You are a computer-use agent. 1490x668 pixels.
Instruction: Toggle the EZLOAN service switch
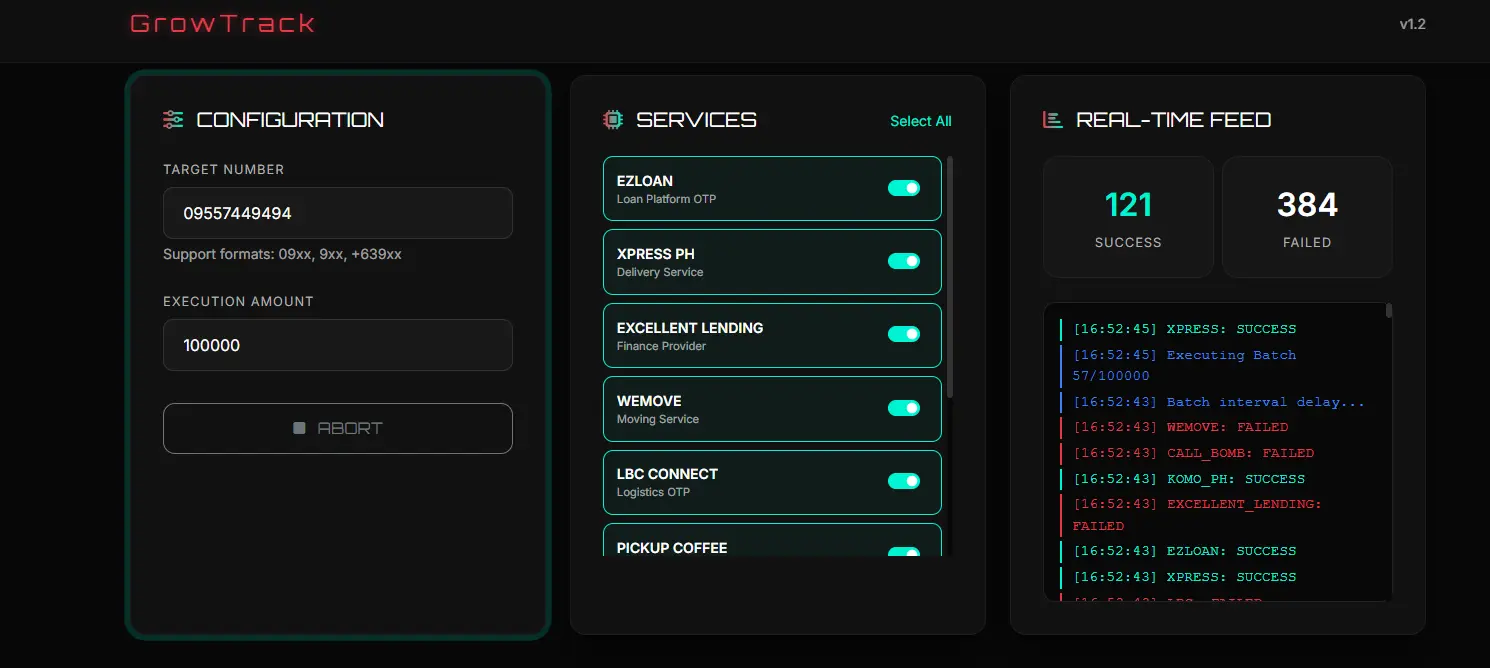point(904,188)
